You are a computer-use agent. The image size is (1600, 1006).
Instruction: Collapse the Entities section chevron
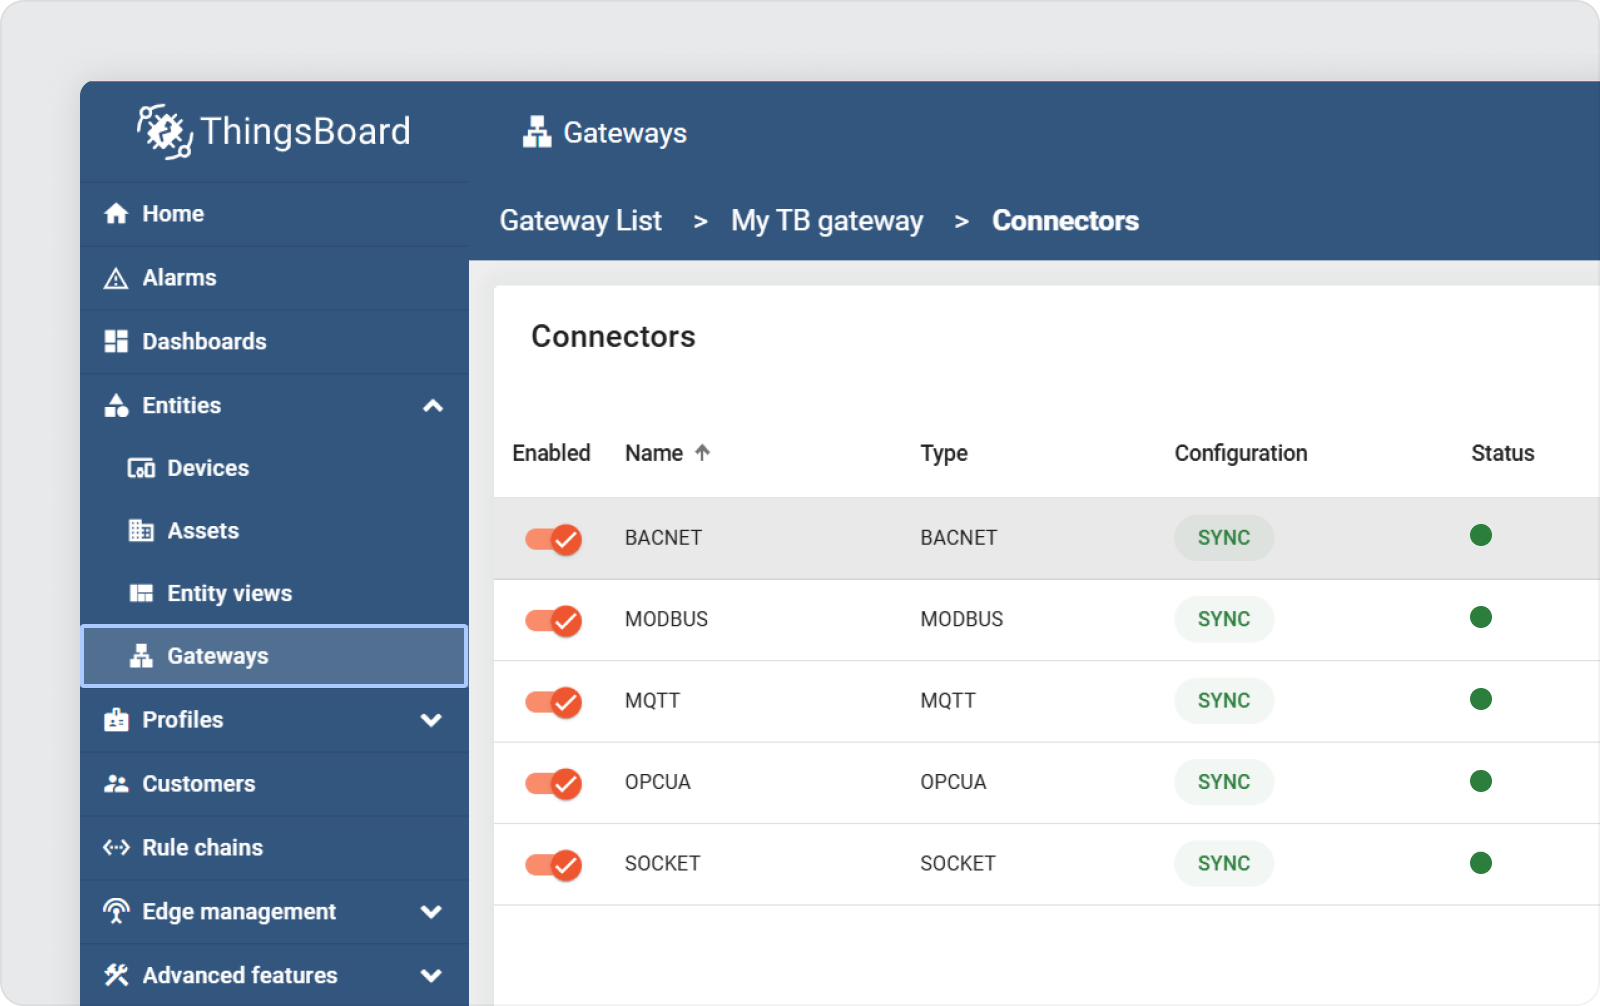[432, 406]
